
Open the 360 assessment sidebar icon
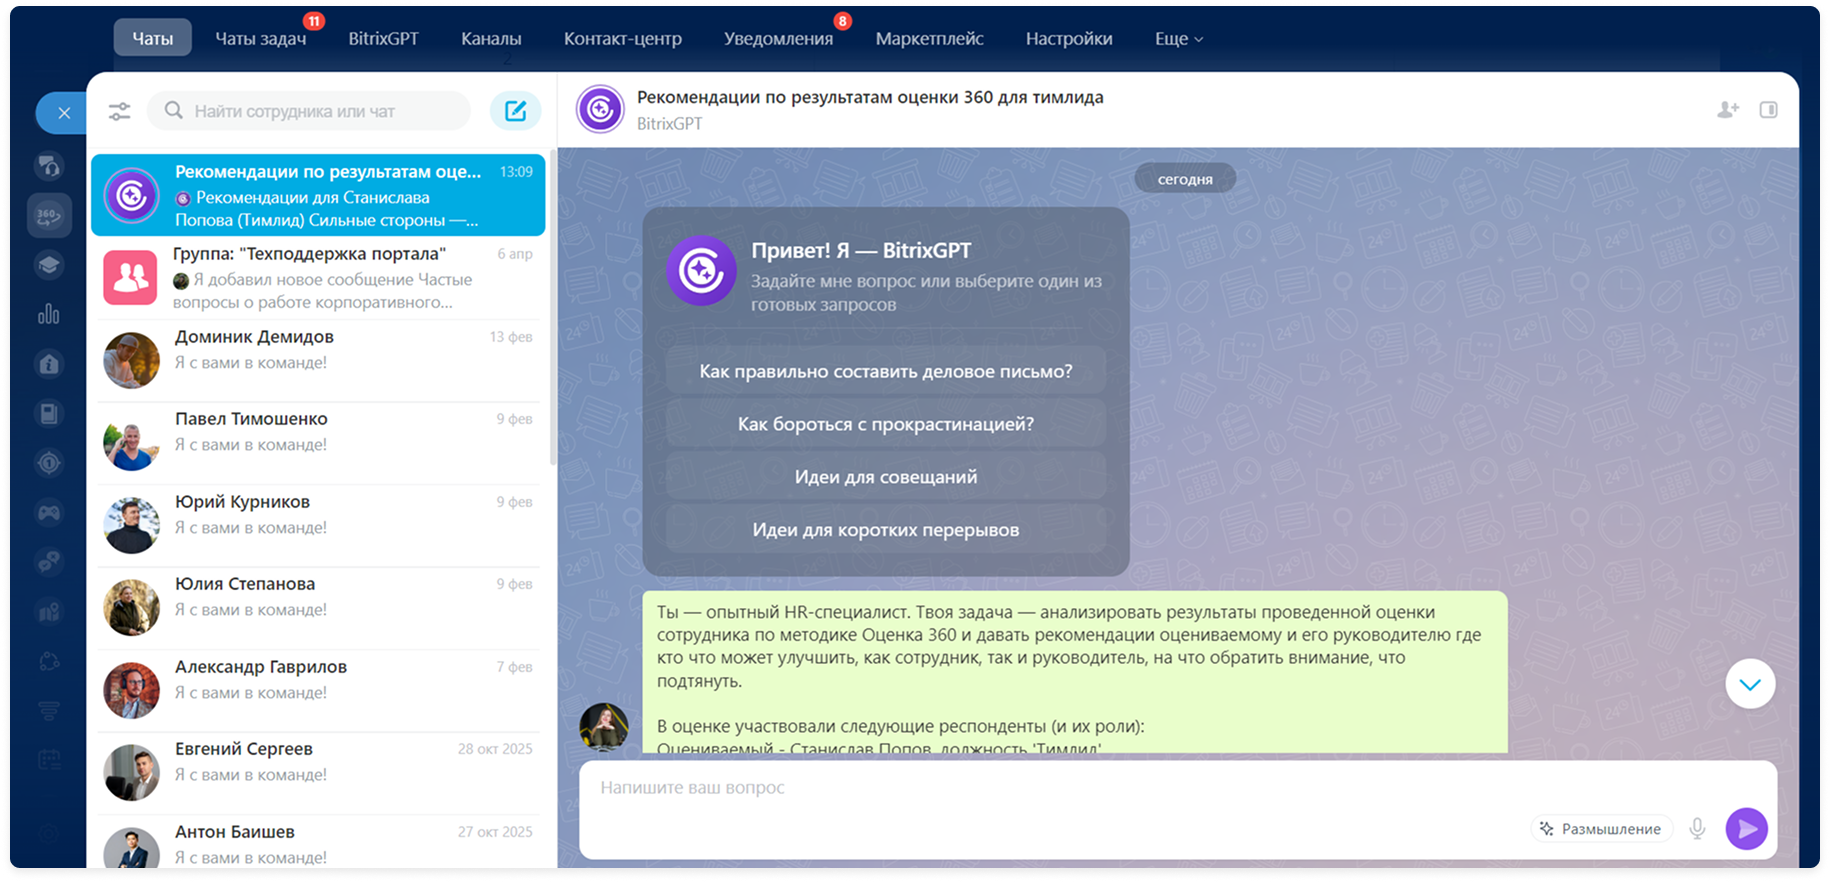[x=49, y=215]
